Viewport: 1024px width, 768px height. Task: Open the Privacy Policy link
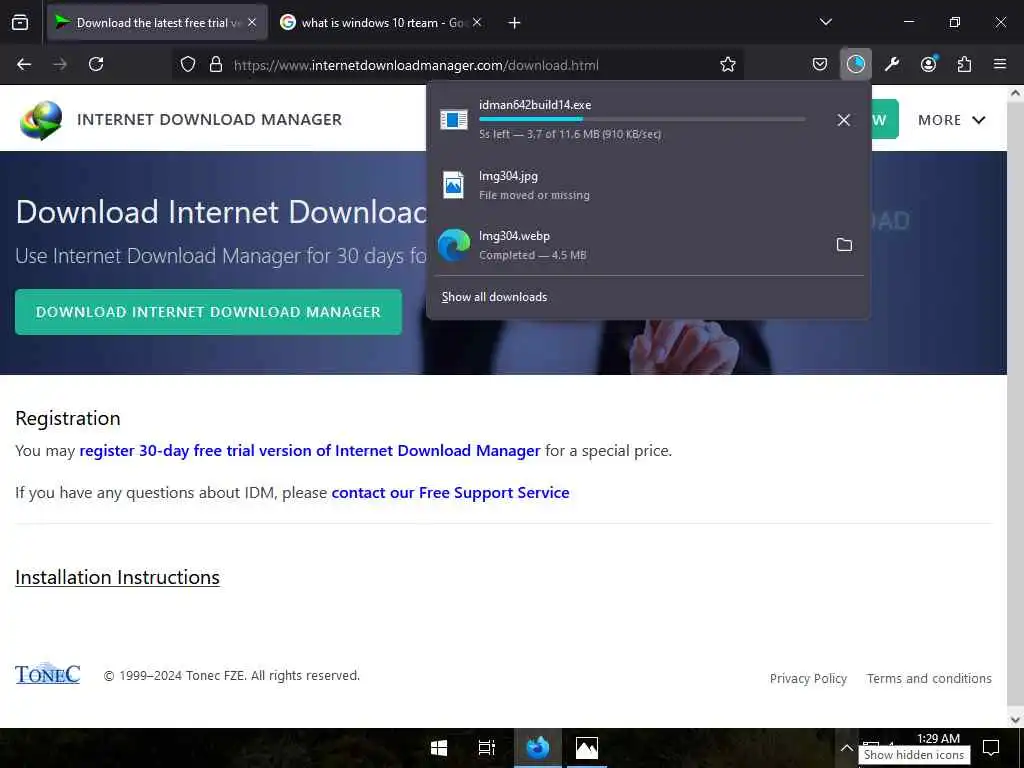(808, 679)
